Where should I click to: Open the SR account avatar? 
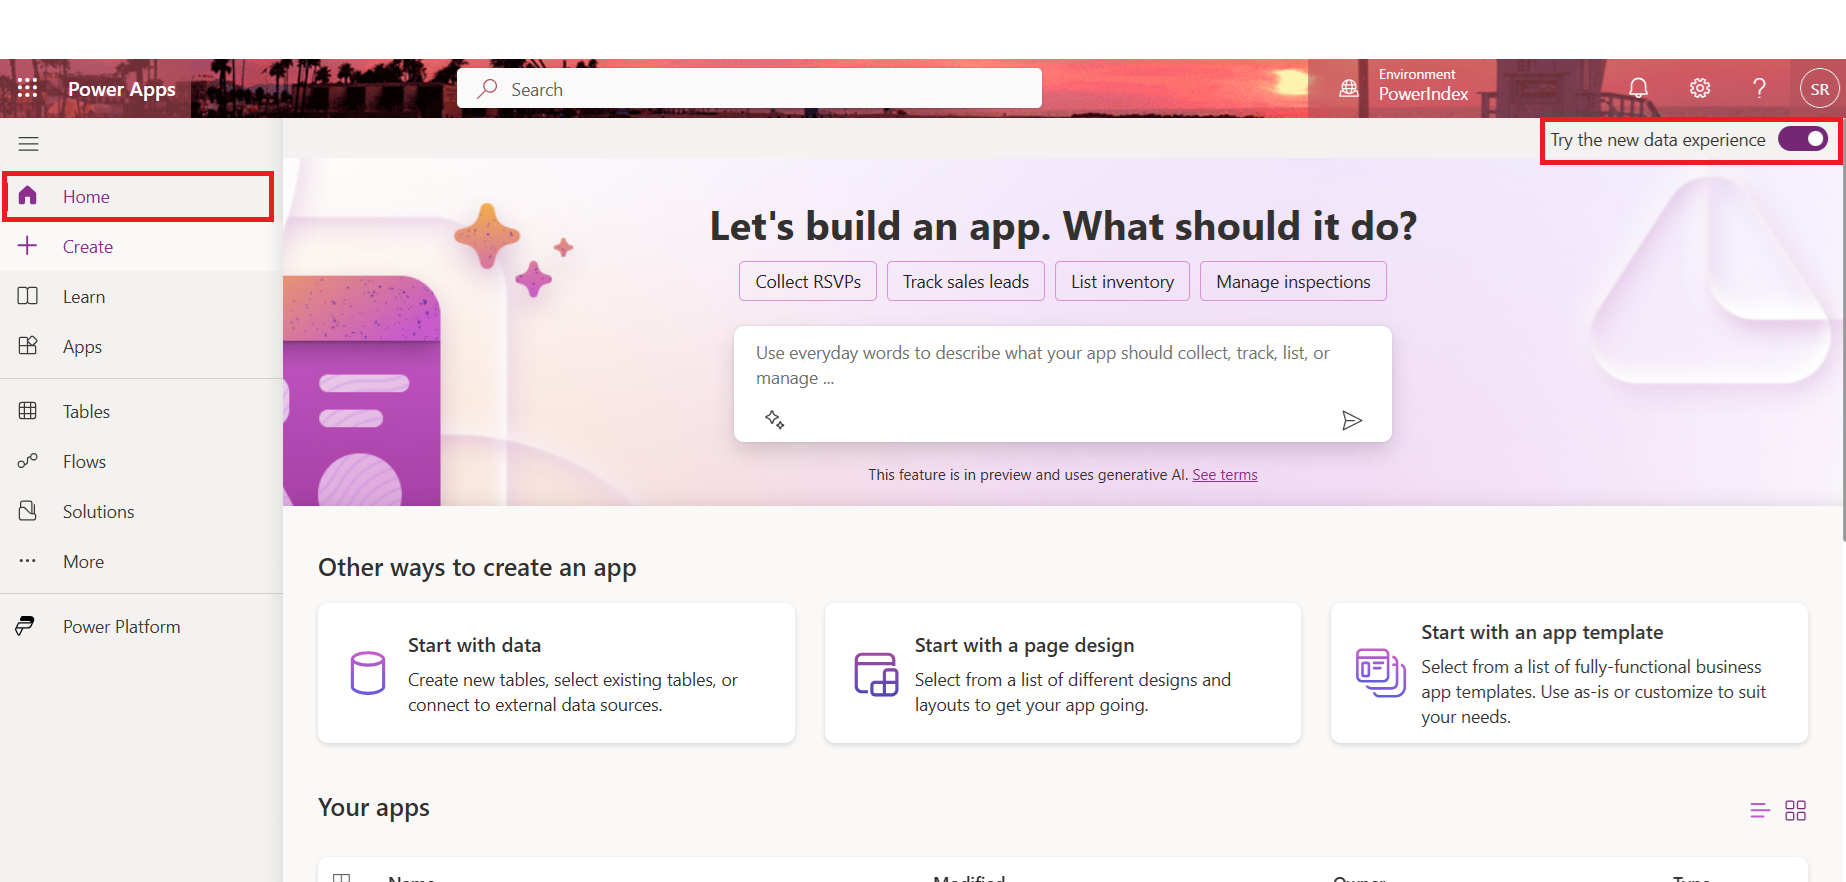[1819, 89]
